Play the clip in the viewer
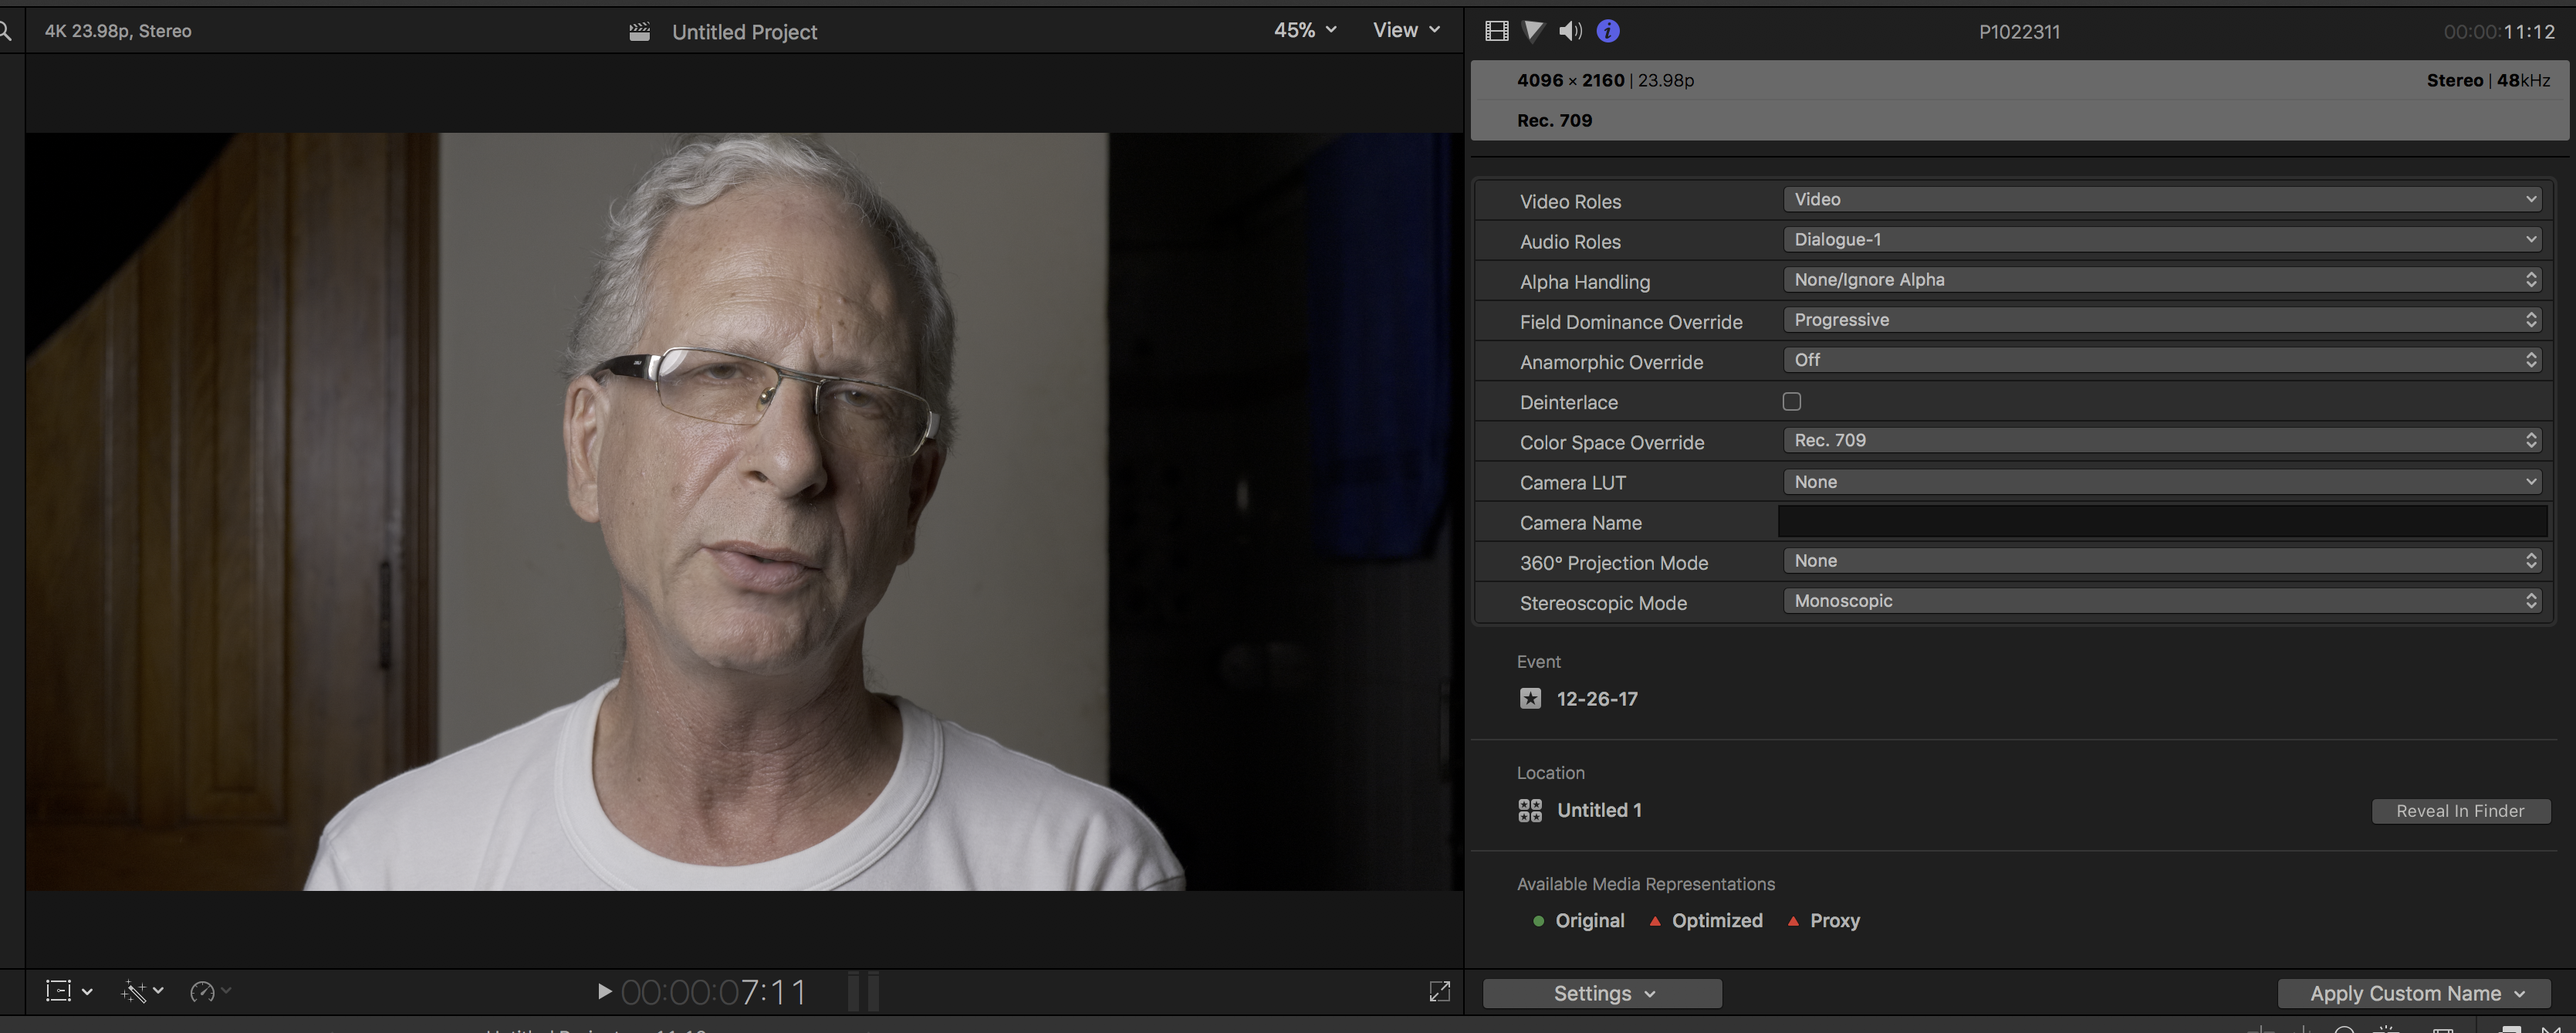 [x=604, y=991]
